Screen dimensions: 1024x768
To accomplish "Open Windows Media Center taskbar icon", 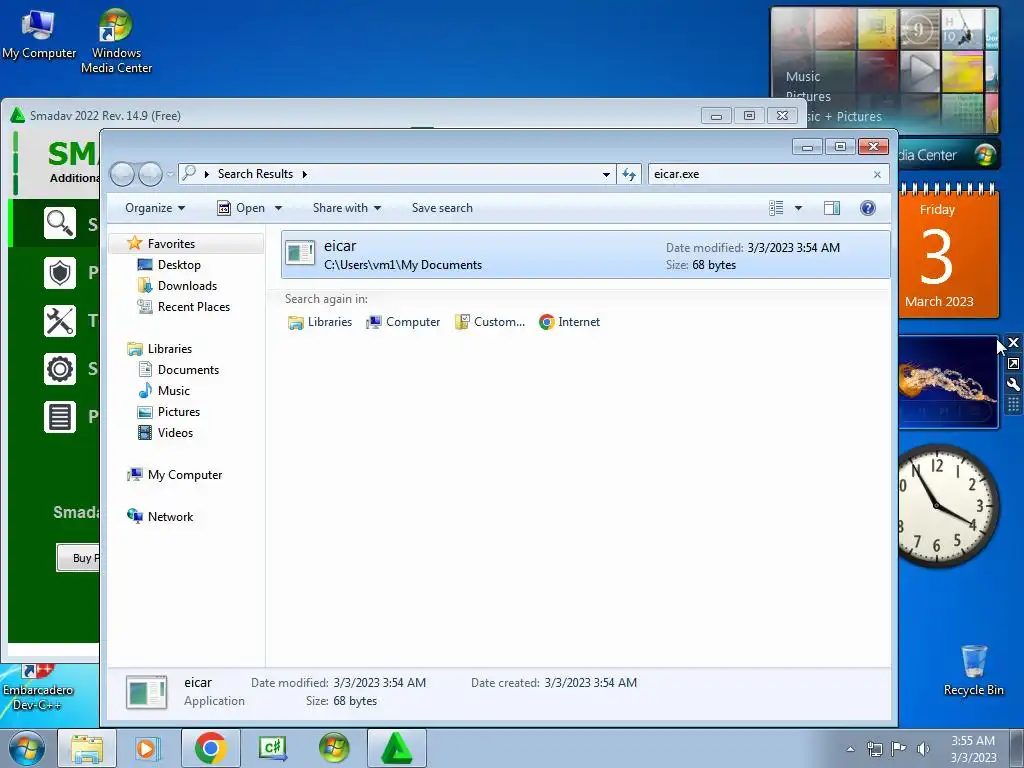I will 334,748.
